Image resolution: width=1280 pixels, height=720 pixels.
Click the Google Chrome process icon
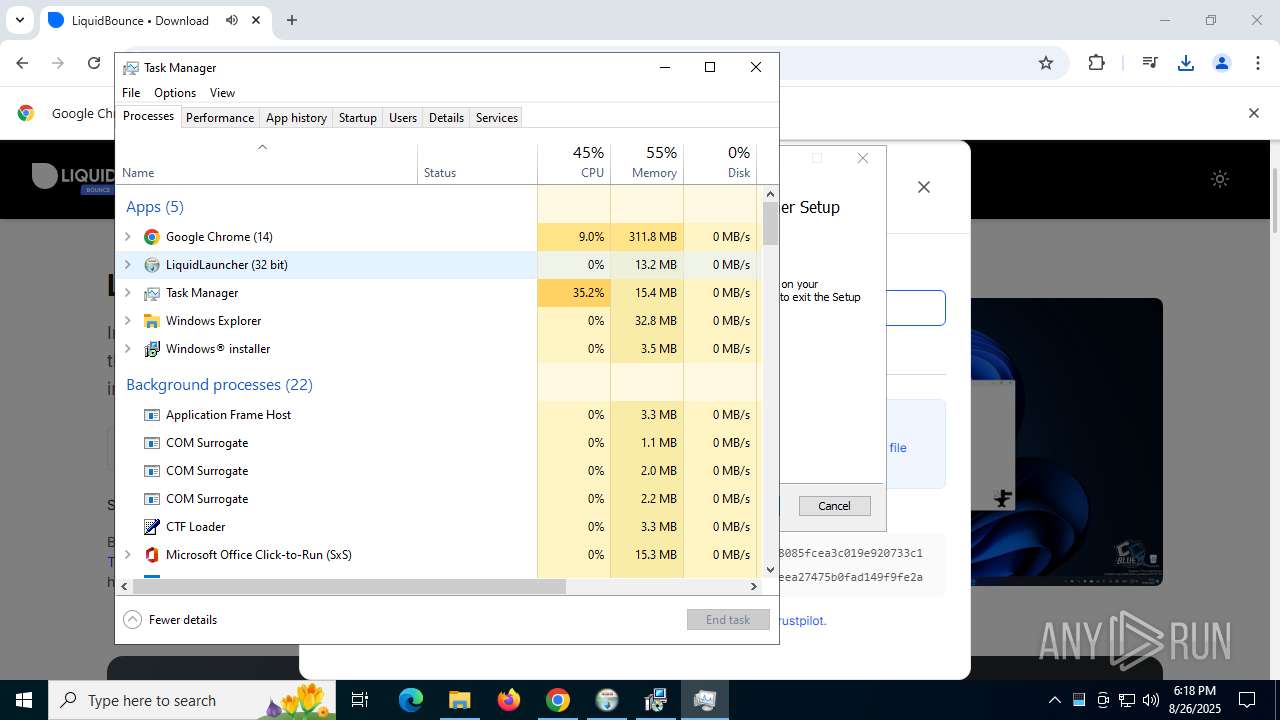tap(152, 237)
